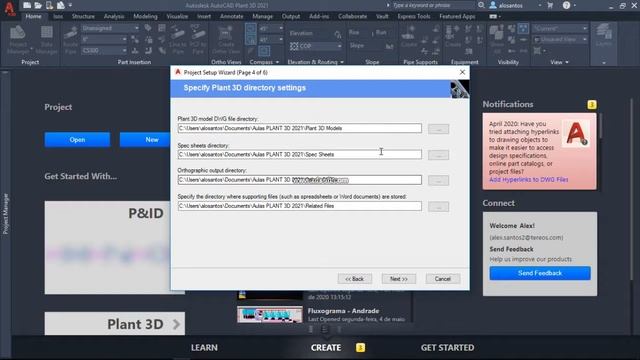Viewport: 640px width, 360px height.
Task: Click the Open folder icon in quick access toolbar
Action: (x=38, y=5)
